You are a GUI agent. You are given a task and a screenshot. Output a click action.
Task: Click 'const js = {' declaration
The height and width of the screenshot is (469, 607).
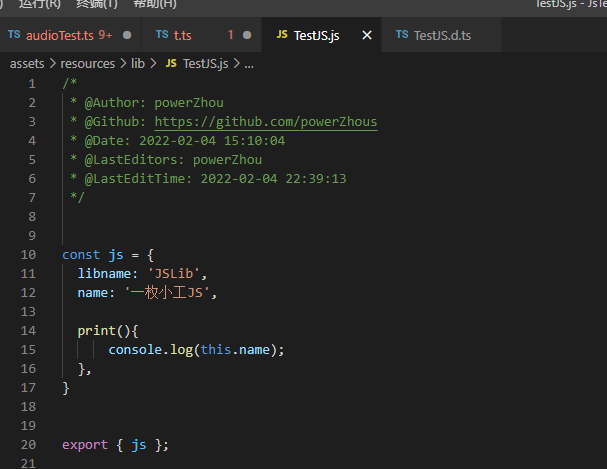tap(108, 255)
